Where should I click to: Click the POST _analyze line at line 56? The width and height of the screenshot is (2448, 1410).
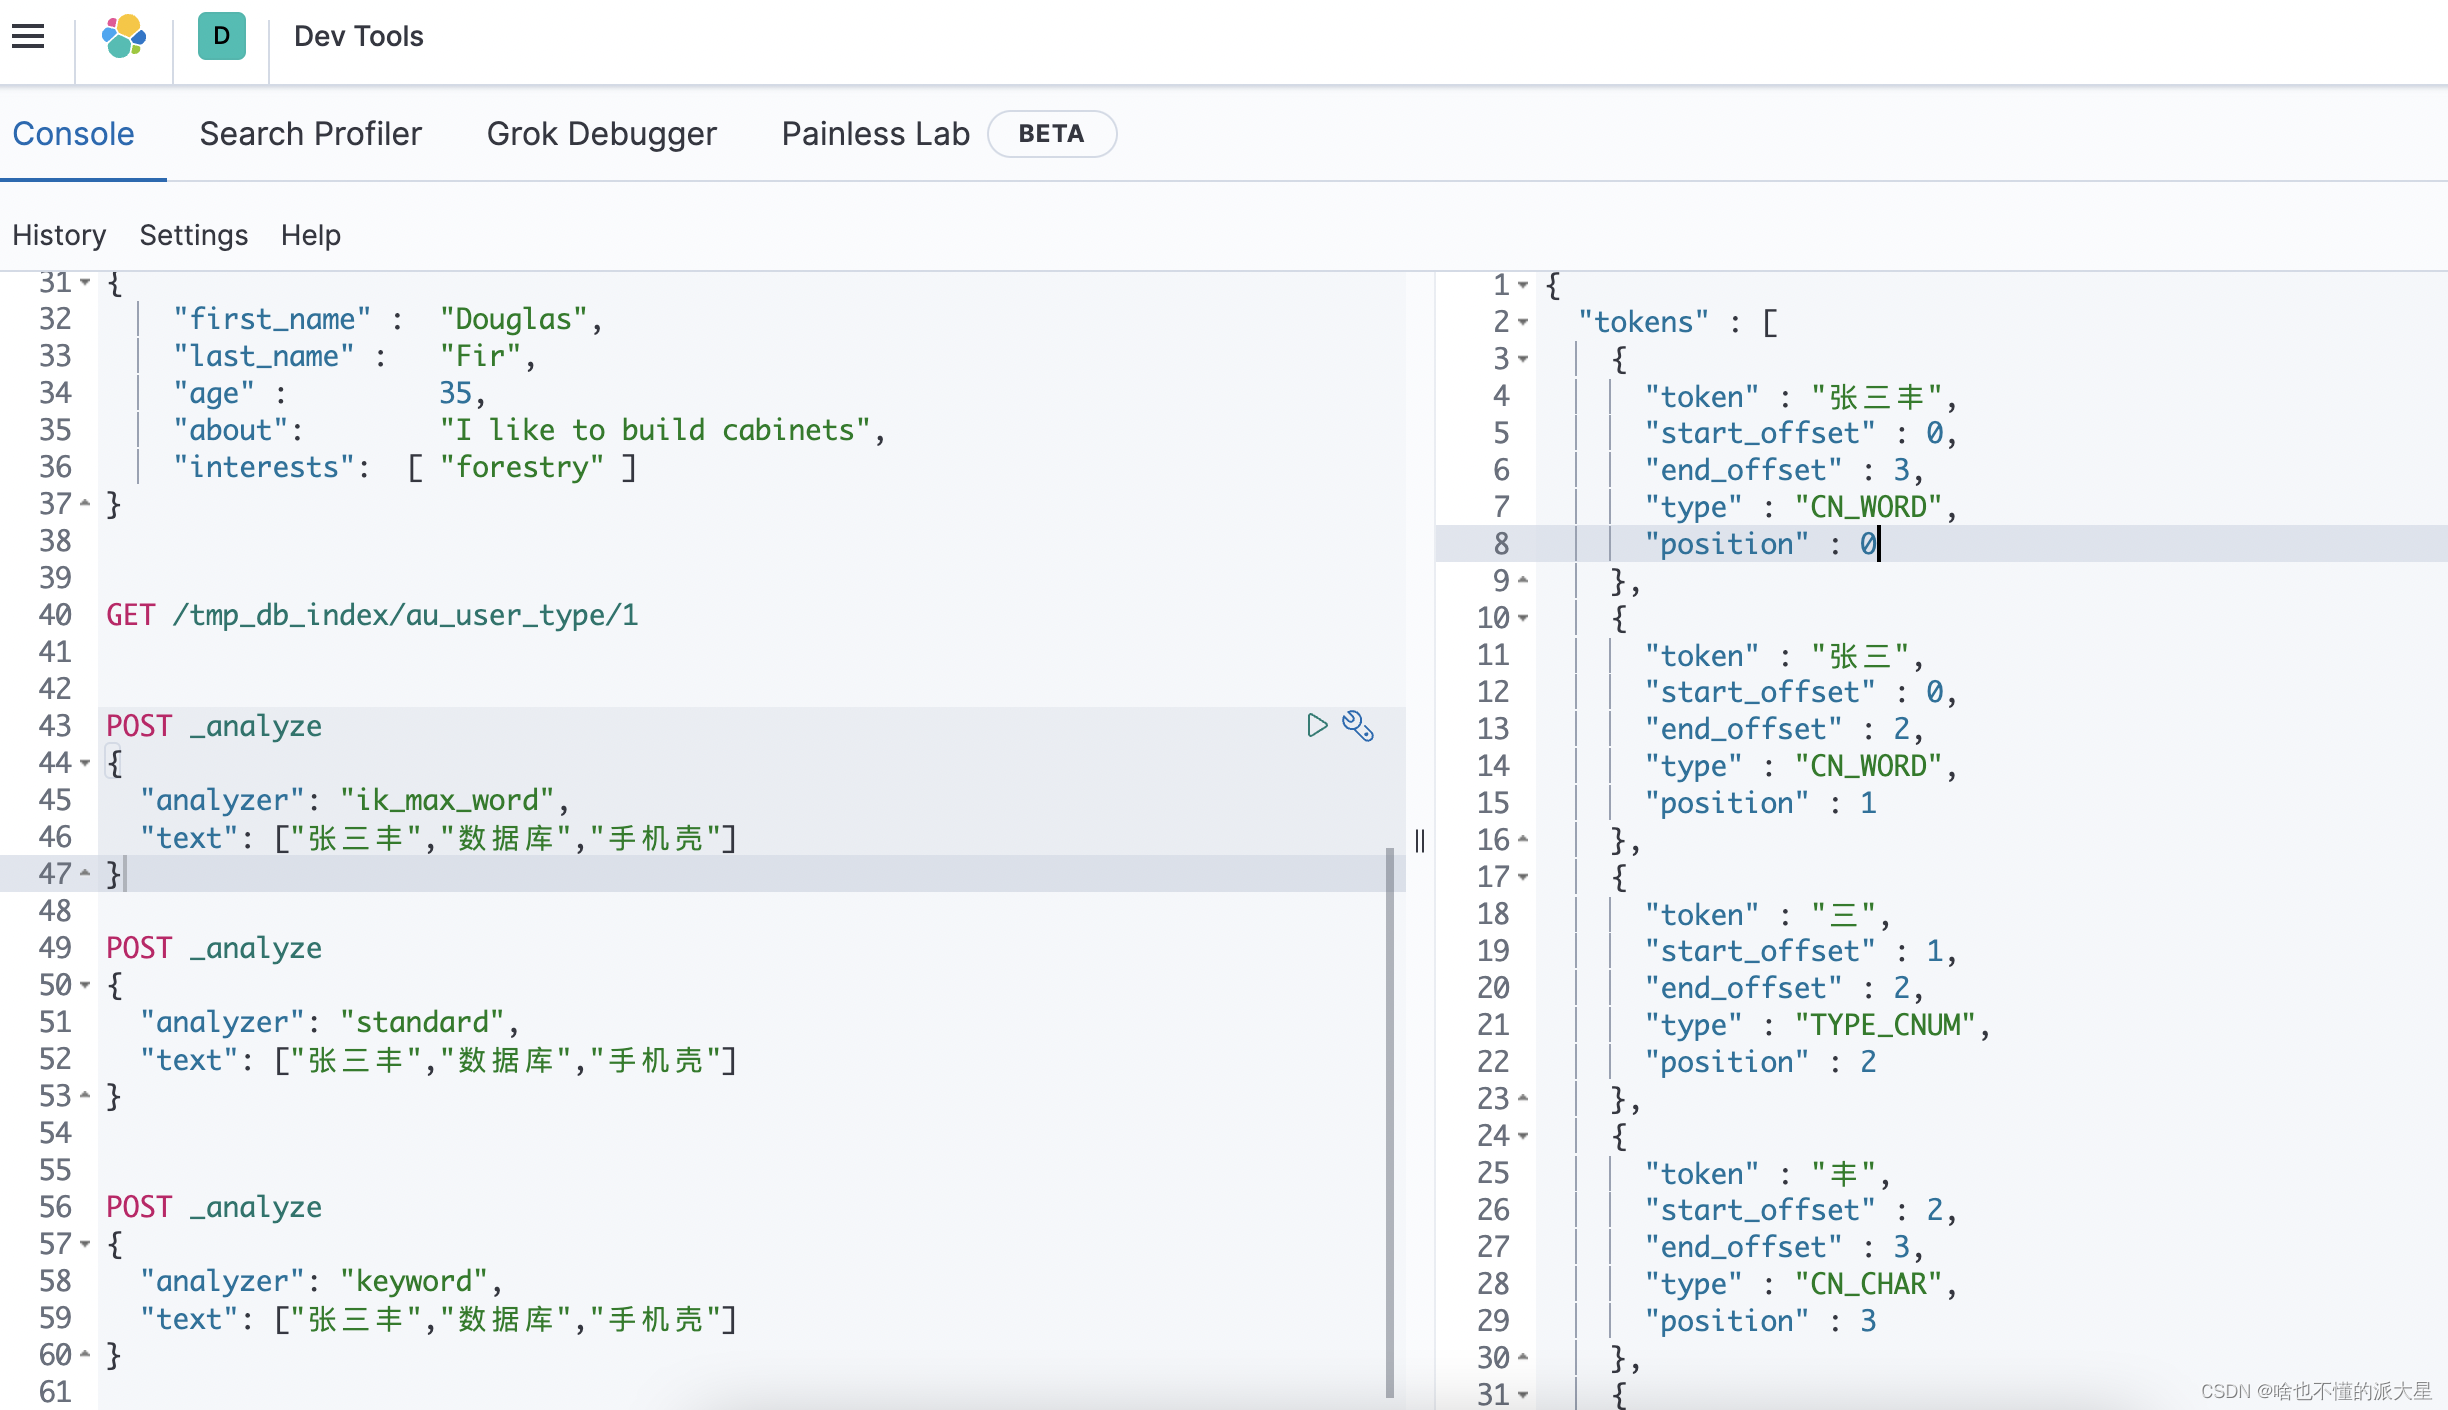(x=214, y=1206)
